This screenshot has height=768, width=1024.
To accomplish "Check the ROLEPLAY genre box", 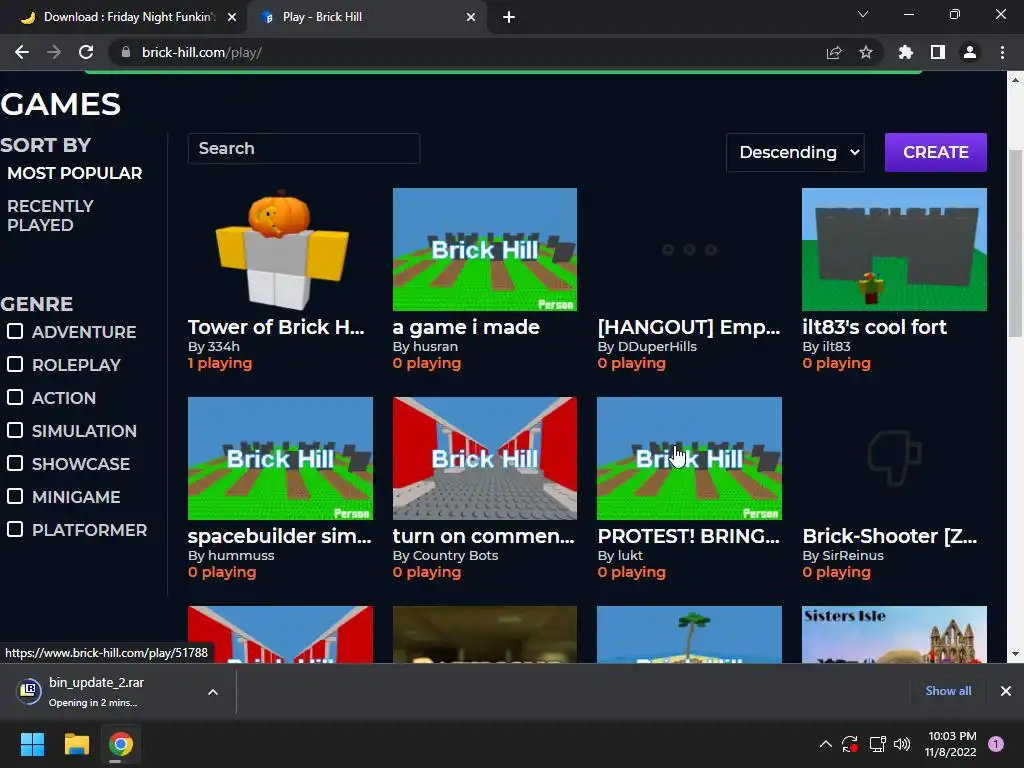I will [15, 364].
